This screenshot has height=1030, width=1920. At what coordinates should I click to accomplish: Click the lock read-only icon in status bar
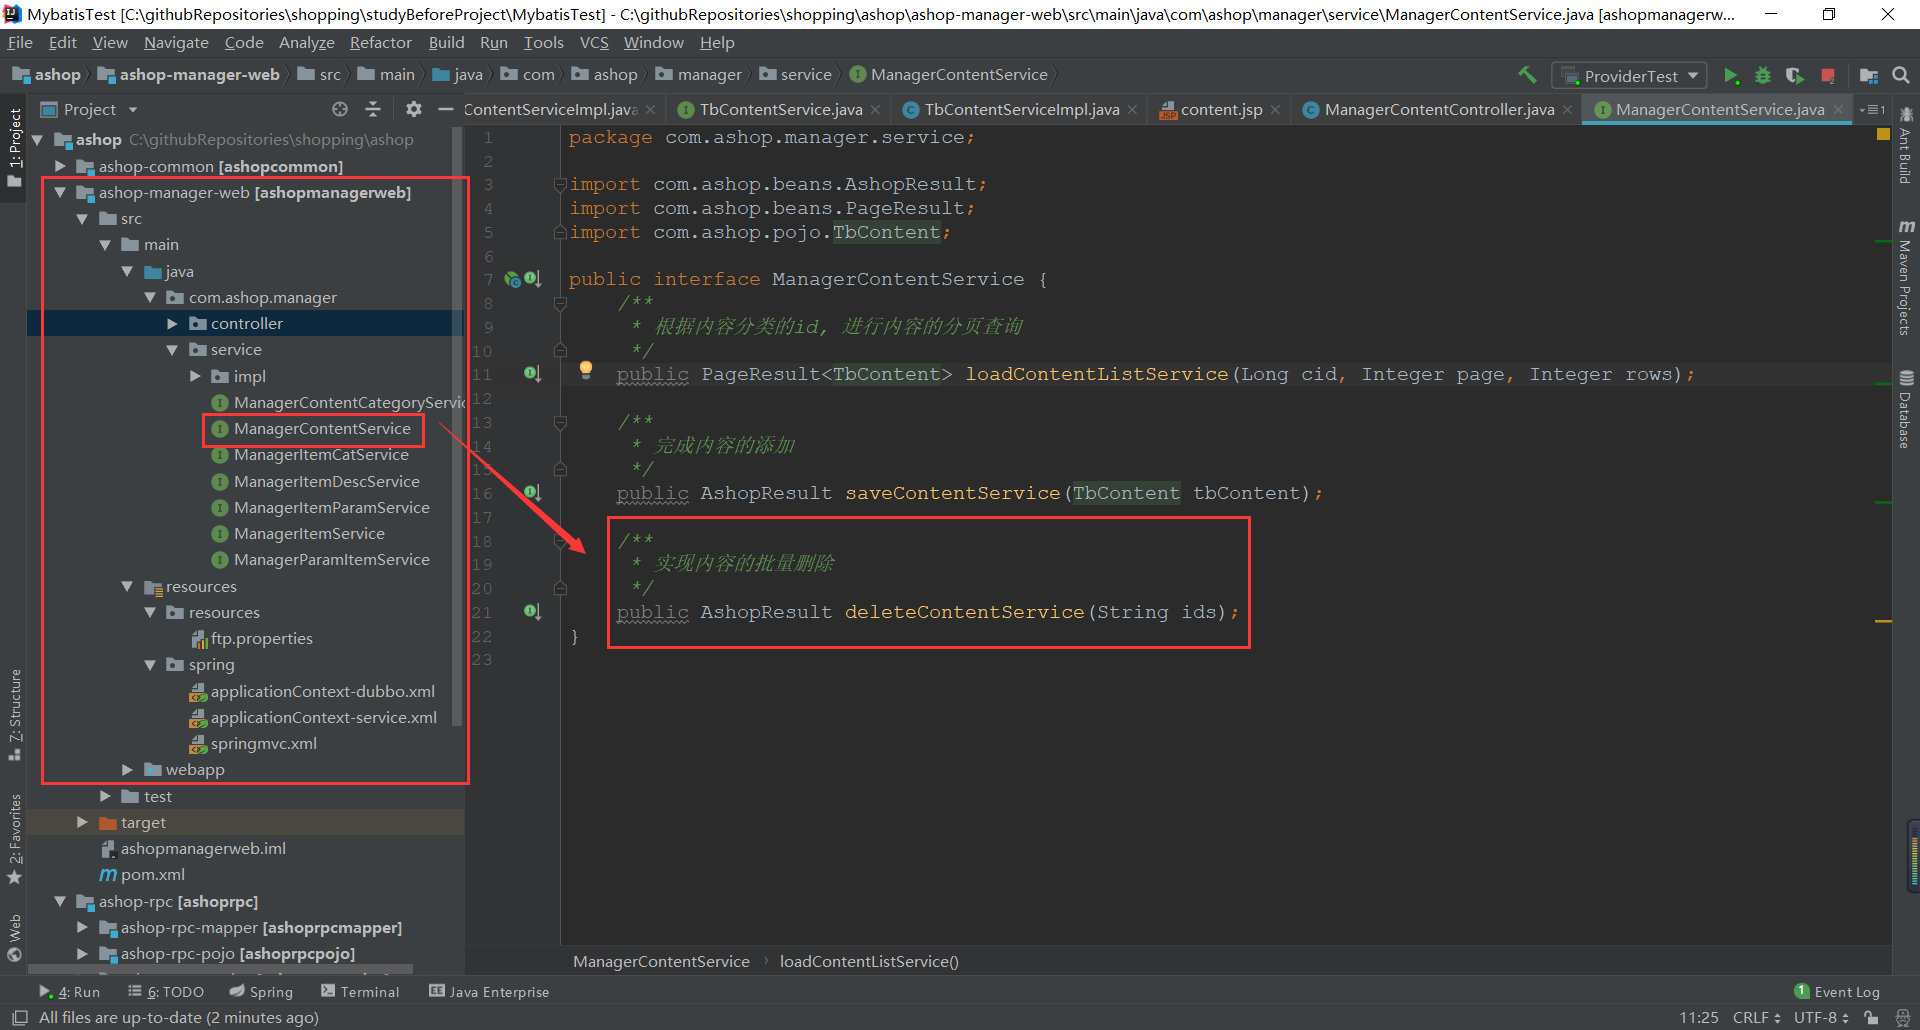coord(1871,1018)
